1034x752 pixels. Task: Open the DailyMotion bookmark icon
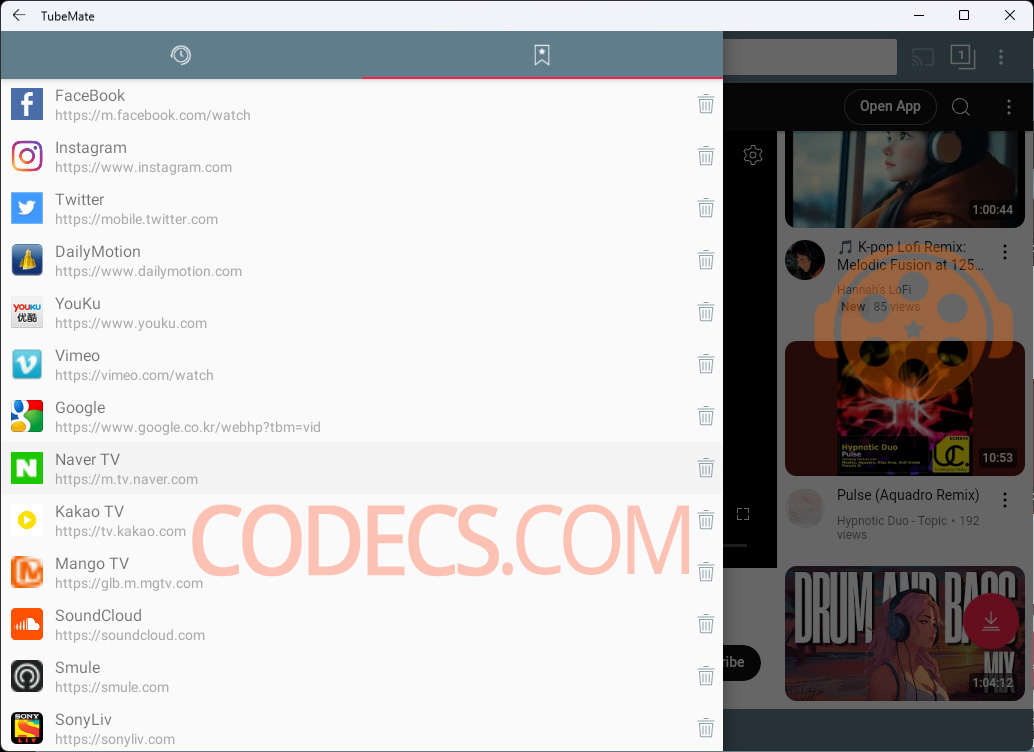27,261
